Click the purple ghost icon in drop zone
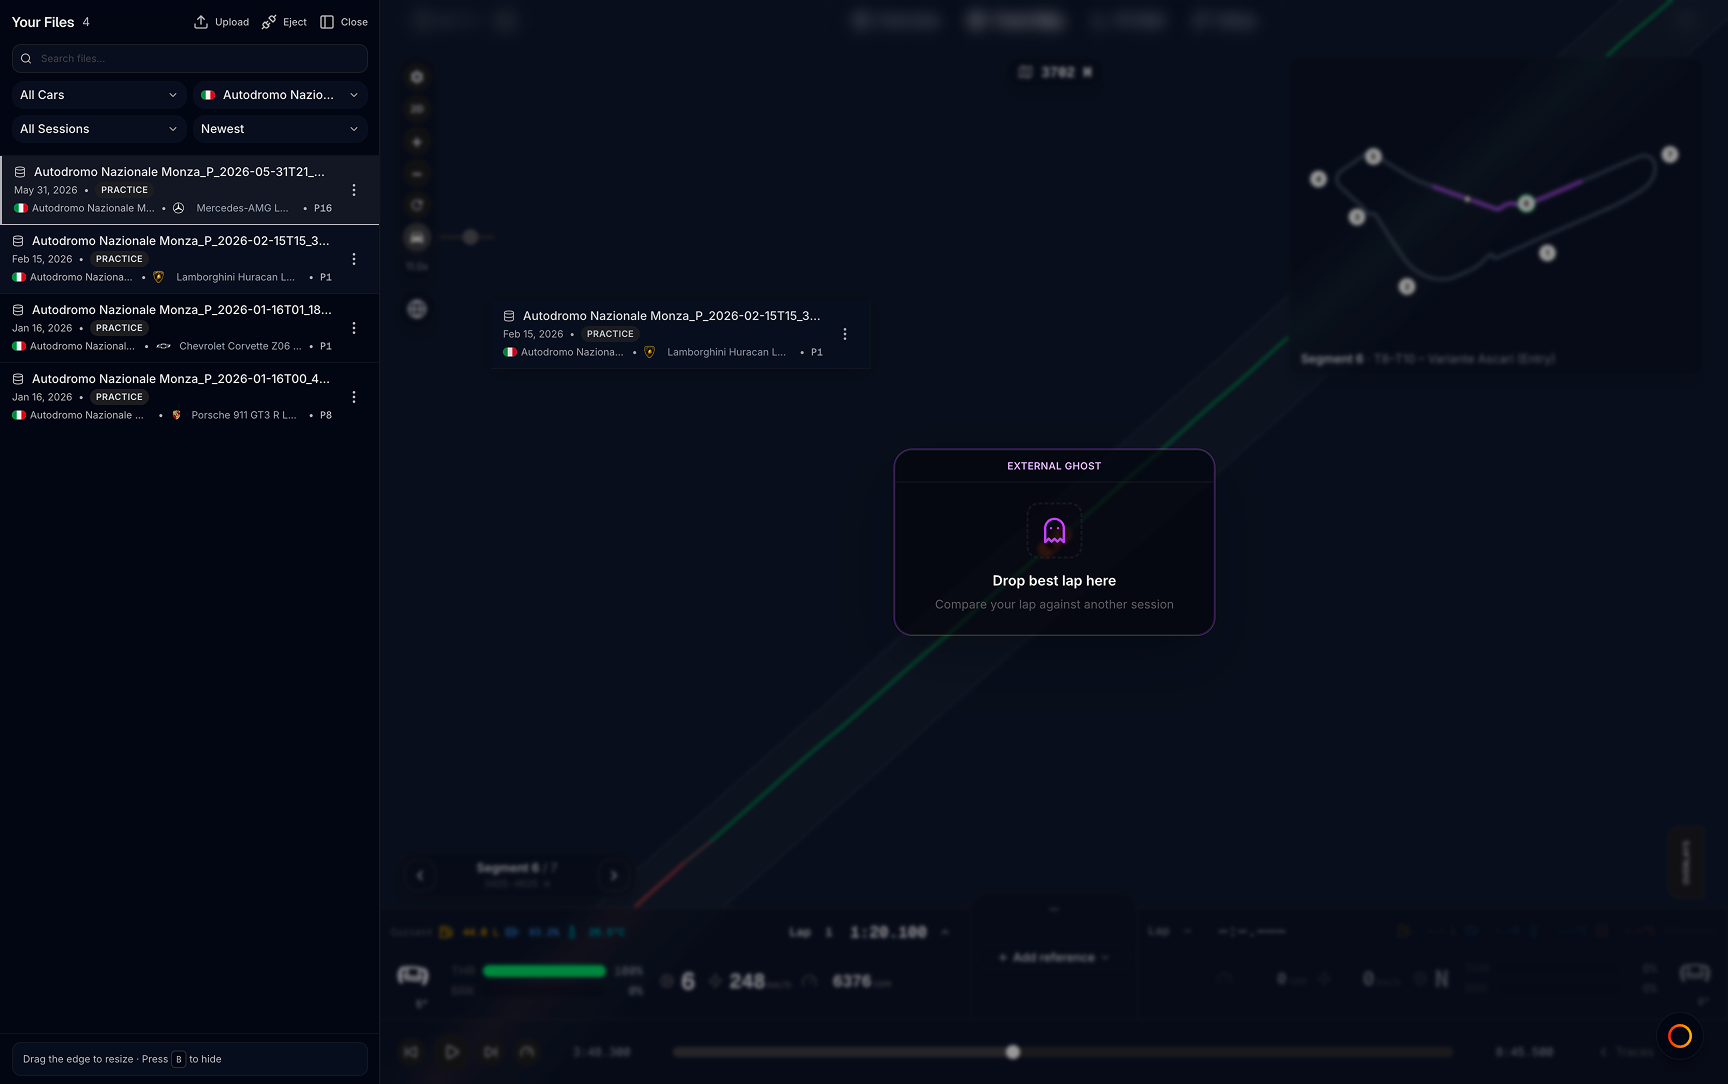 click(x=1054, y=530)
